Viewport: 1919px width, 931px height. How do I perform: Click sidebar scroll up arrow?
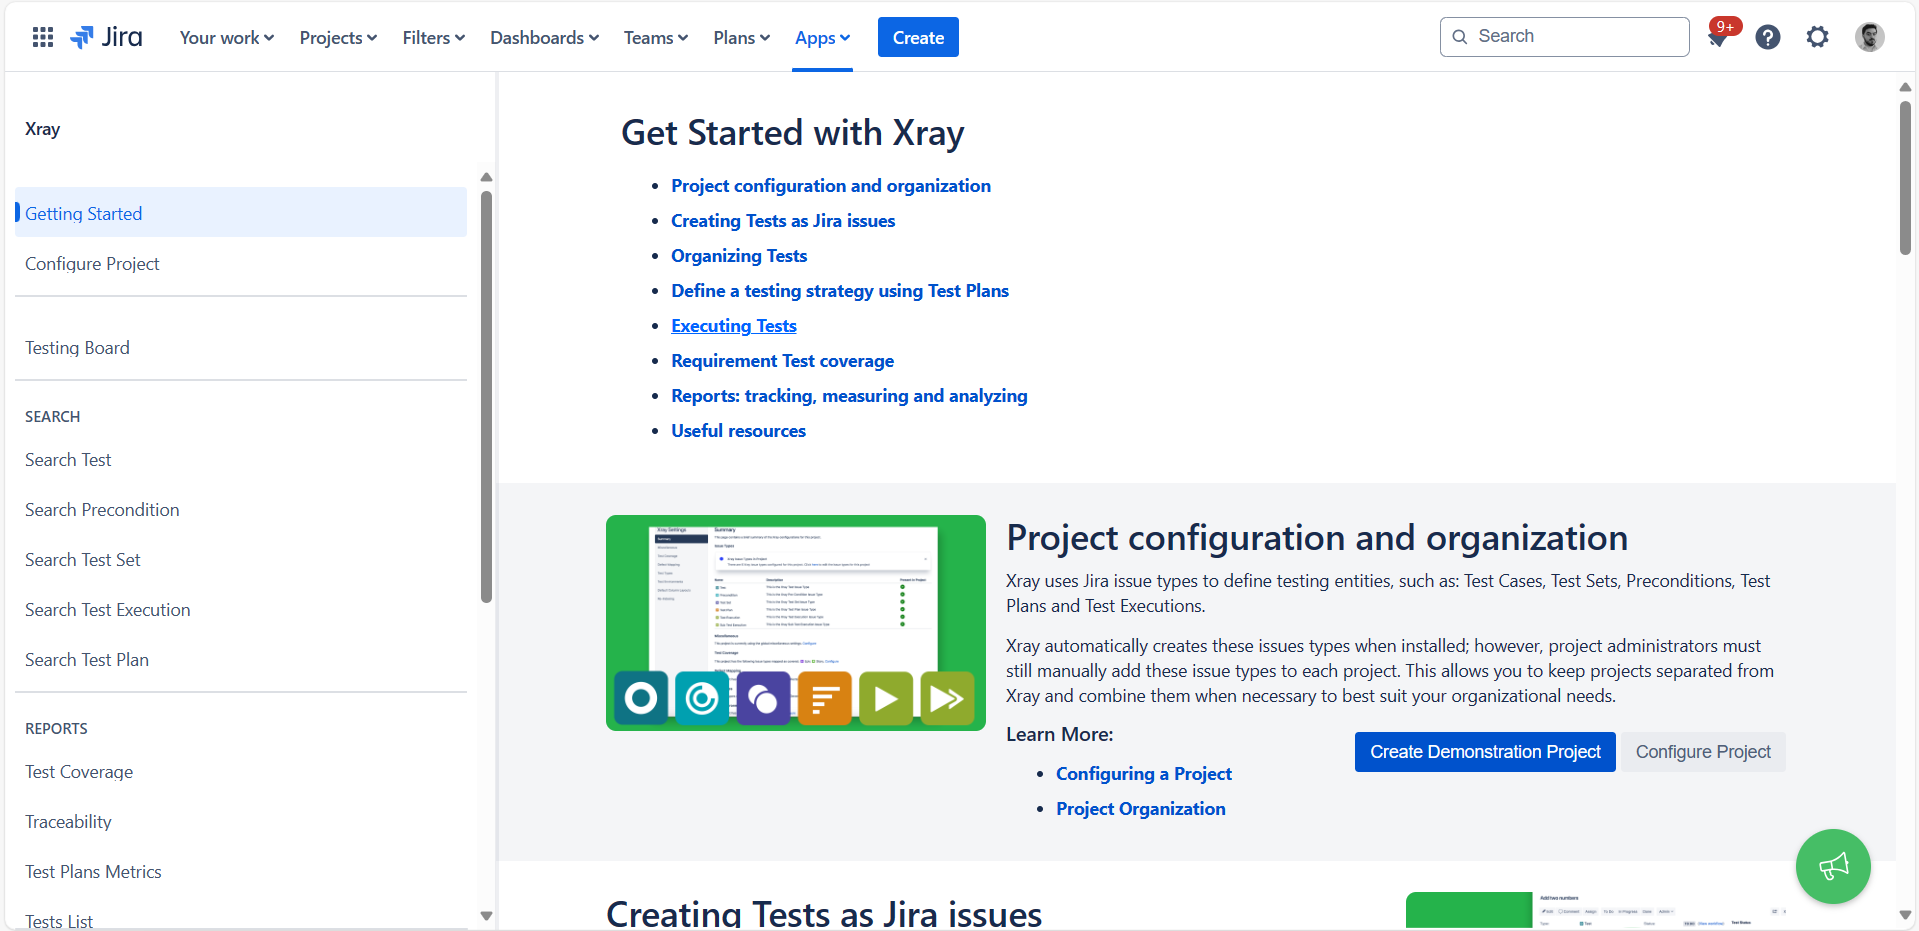pos(486,177)
